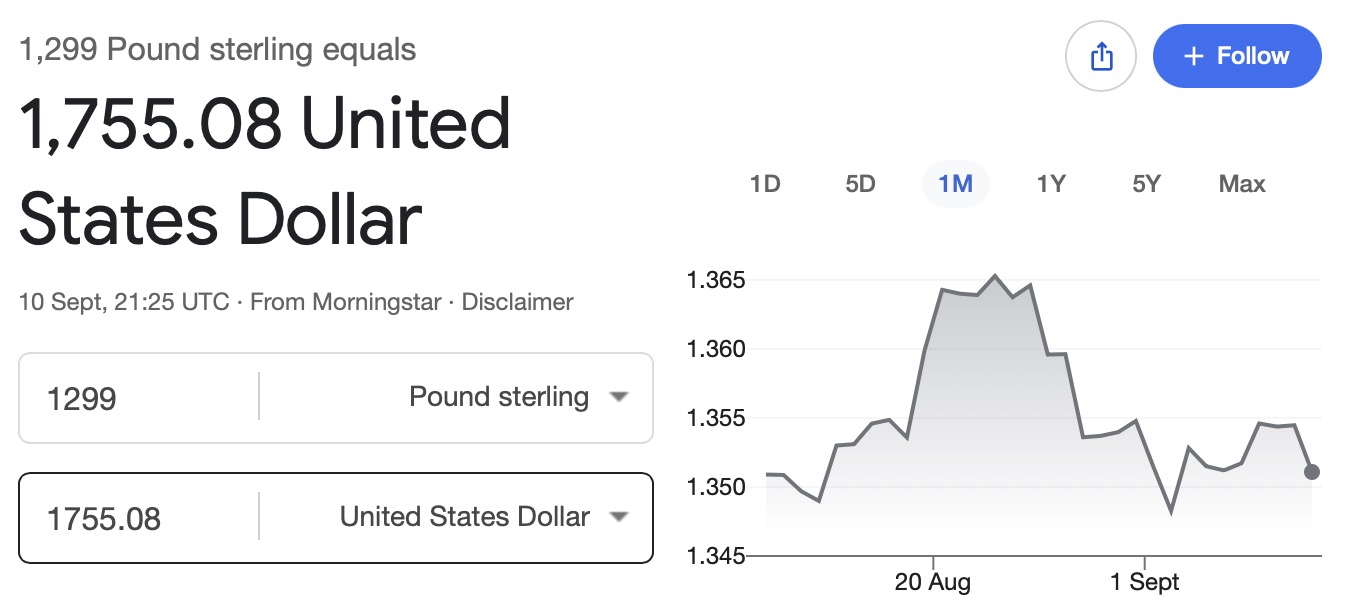Focus the 1755.08 amount input field
1346x614 pixels.
[140, 519]
